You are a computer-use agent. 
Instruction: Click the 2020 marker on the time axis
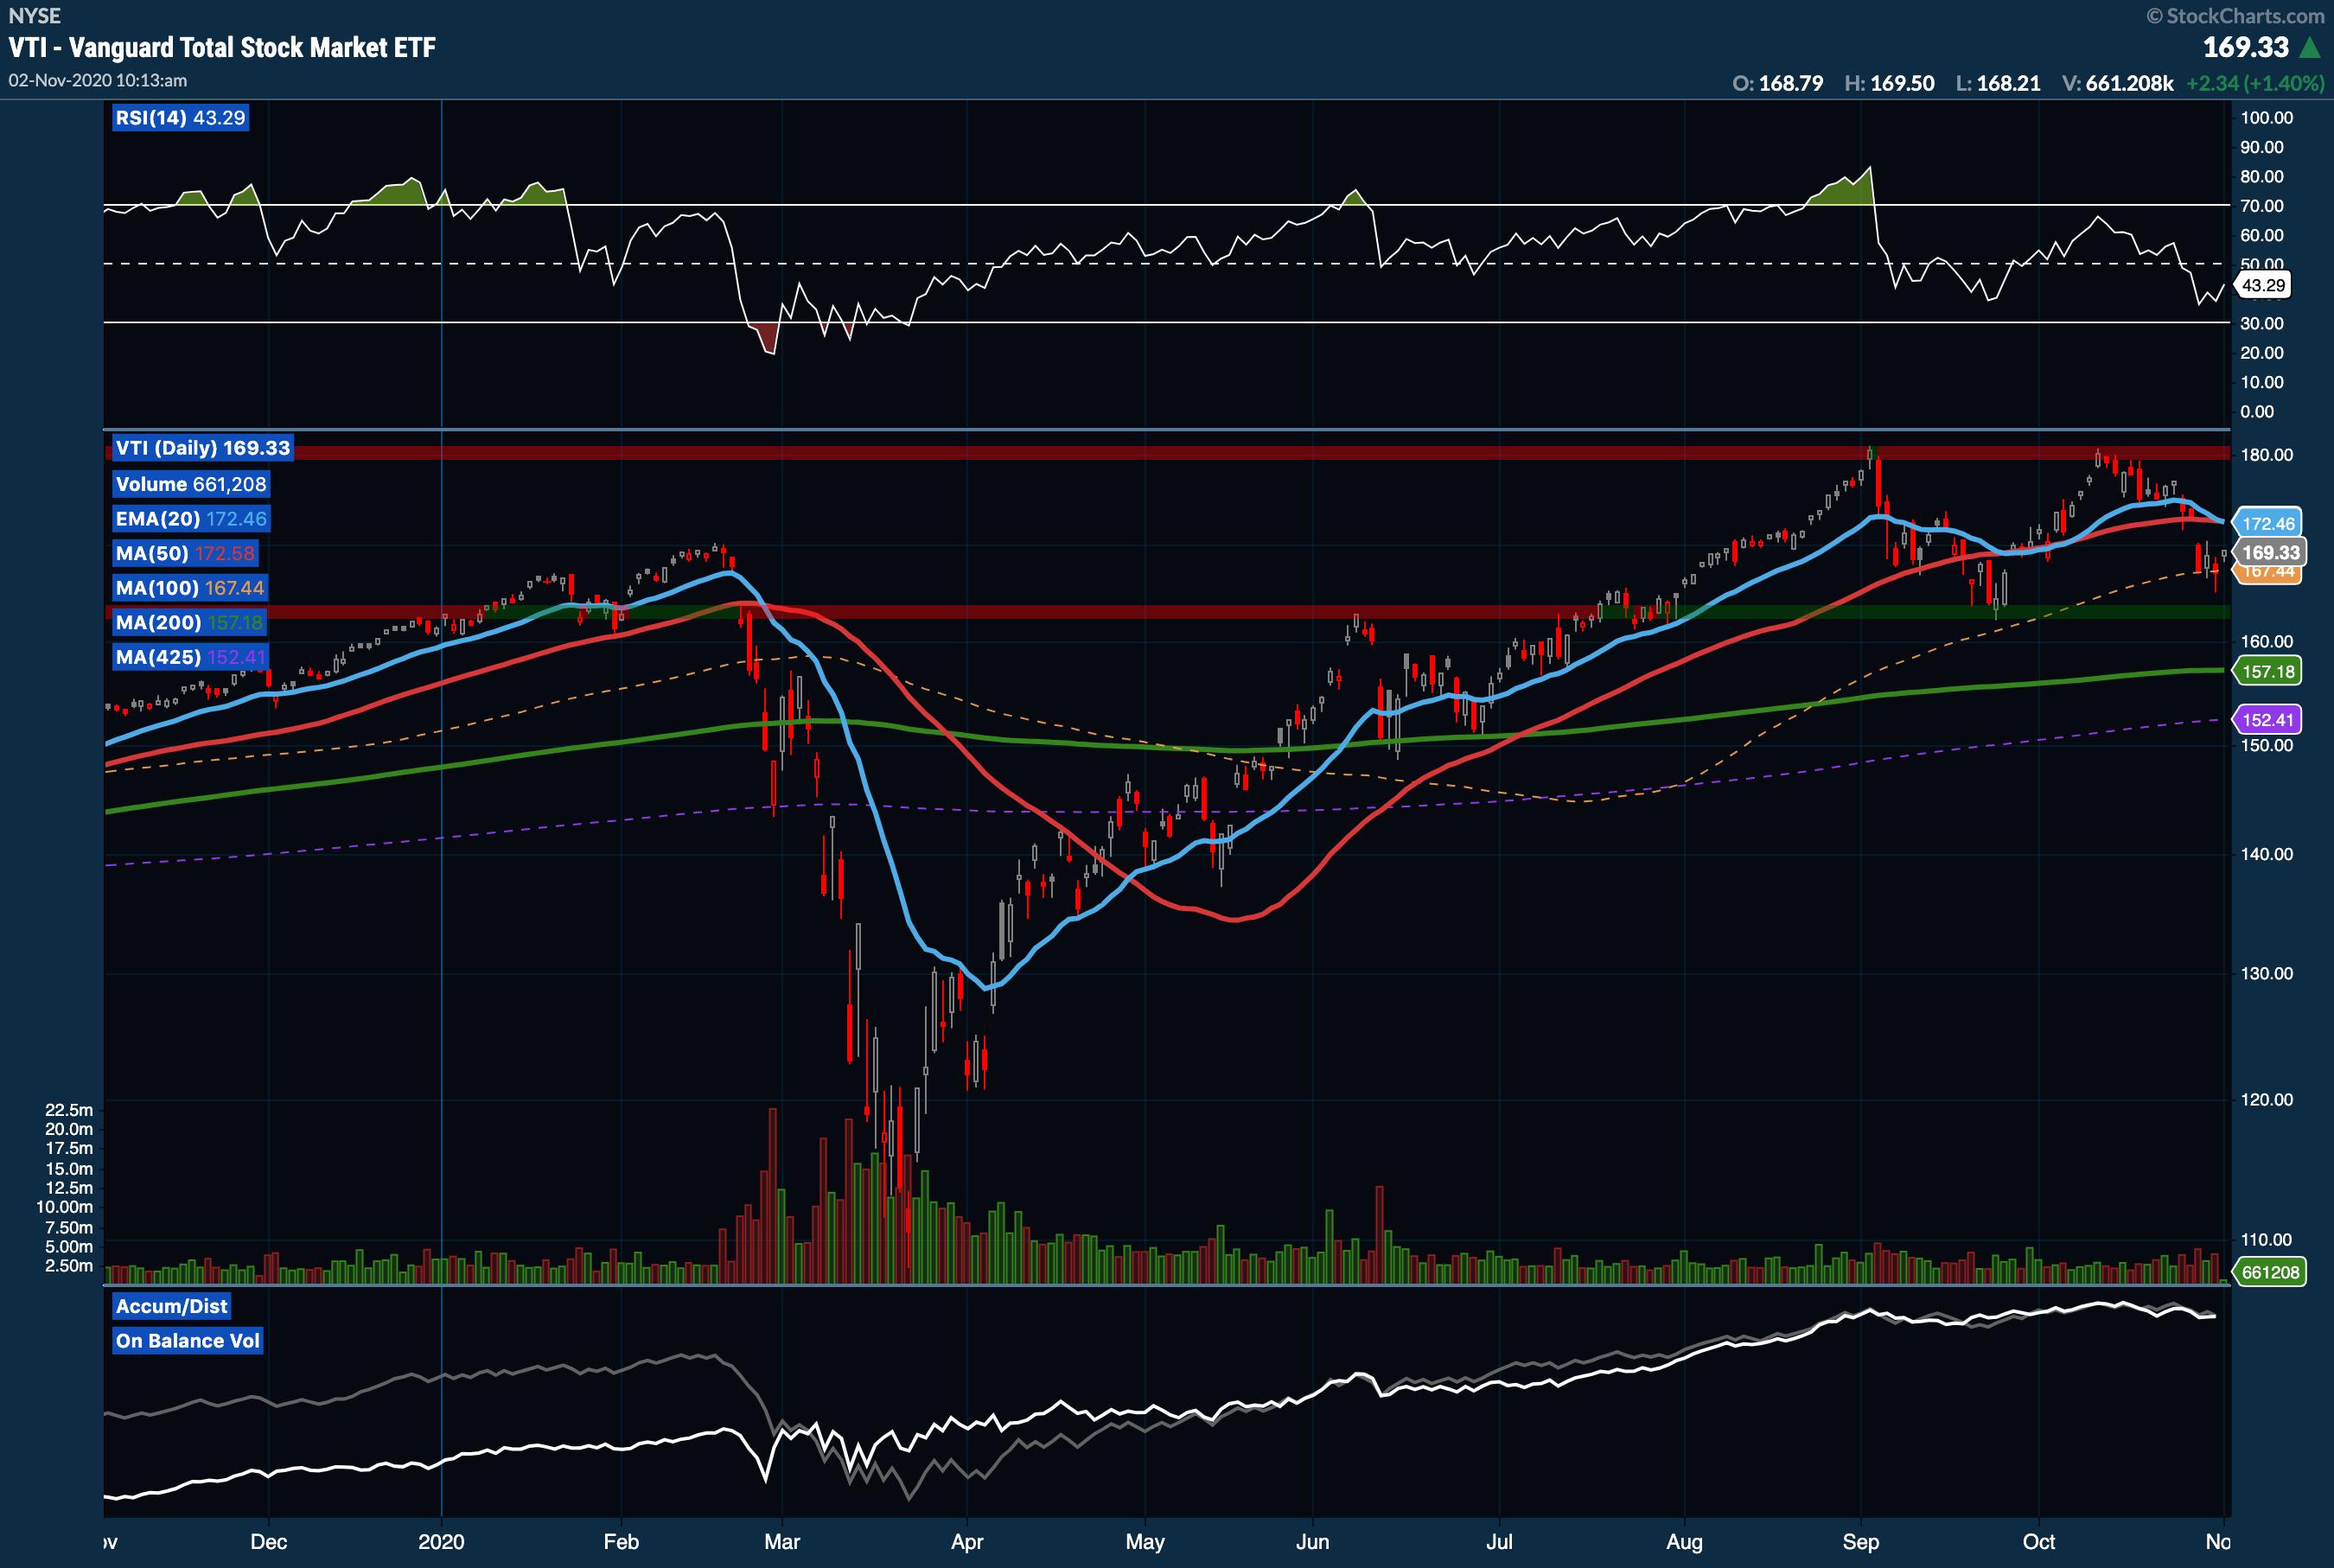(441, 1541)
